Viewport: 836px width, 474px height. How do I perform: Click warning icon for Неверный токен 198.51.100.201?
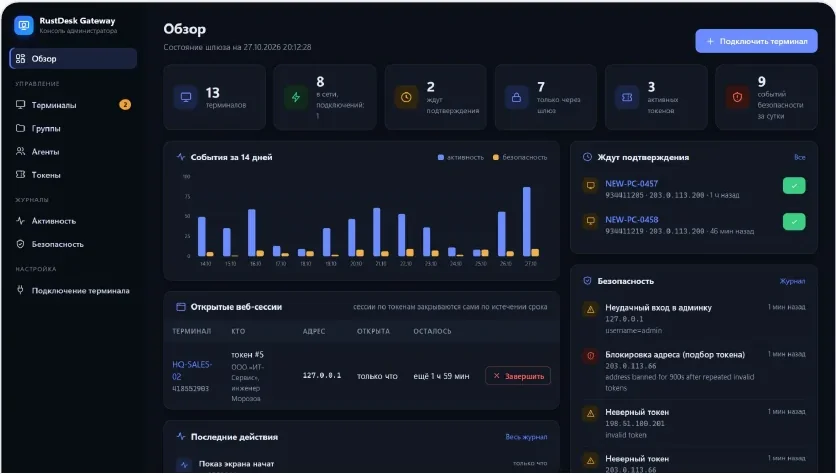click(x=591, y=413)
